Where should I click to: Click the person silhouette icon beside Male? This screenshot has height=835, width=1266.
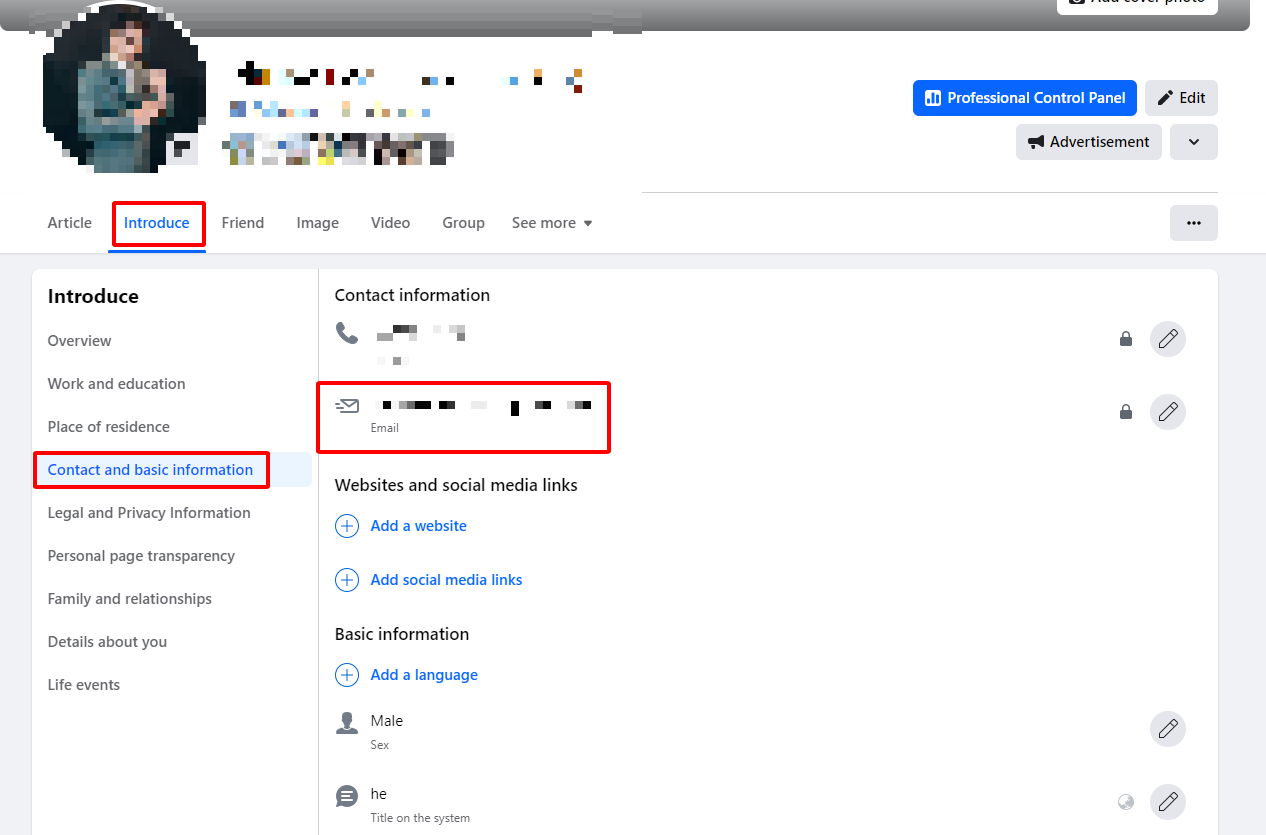coord(347,723)
